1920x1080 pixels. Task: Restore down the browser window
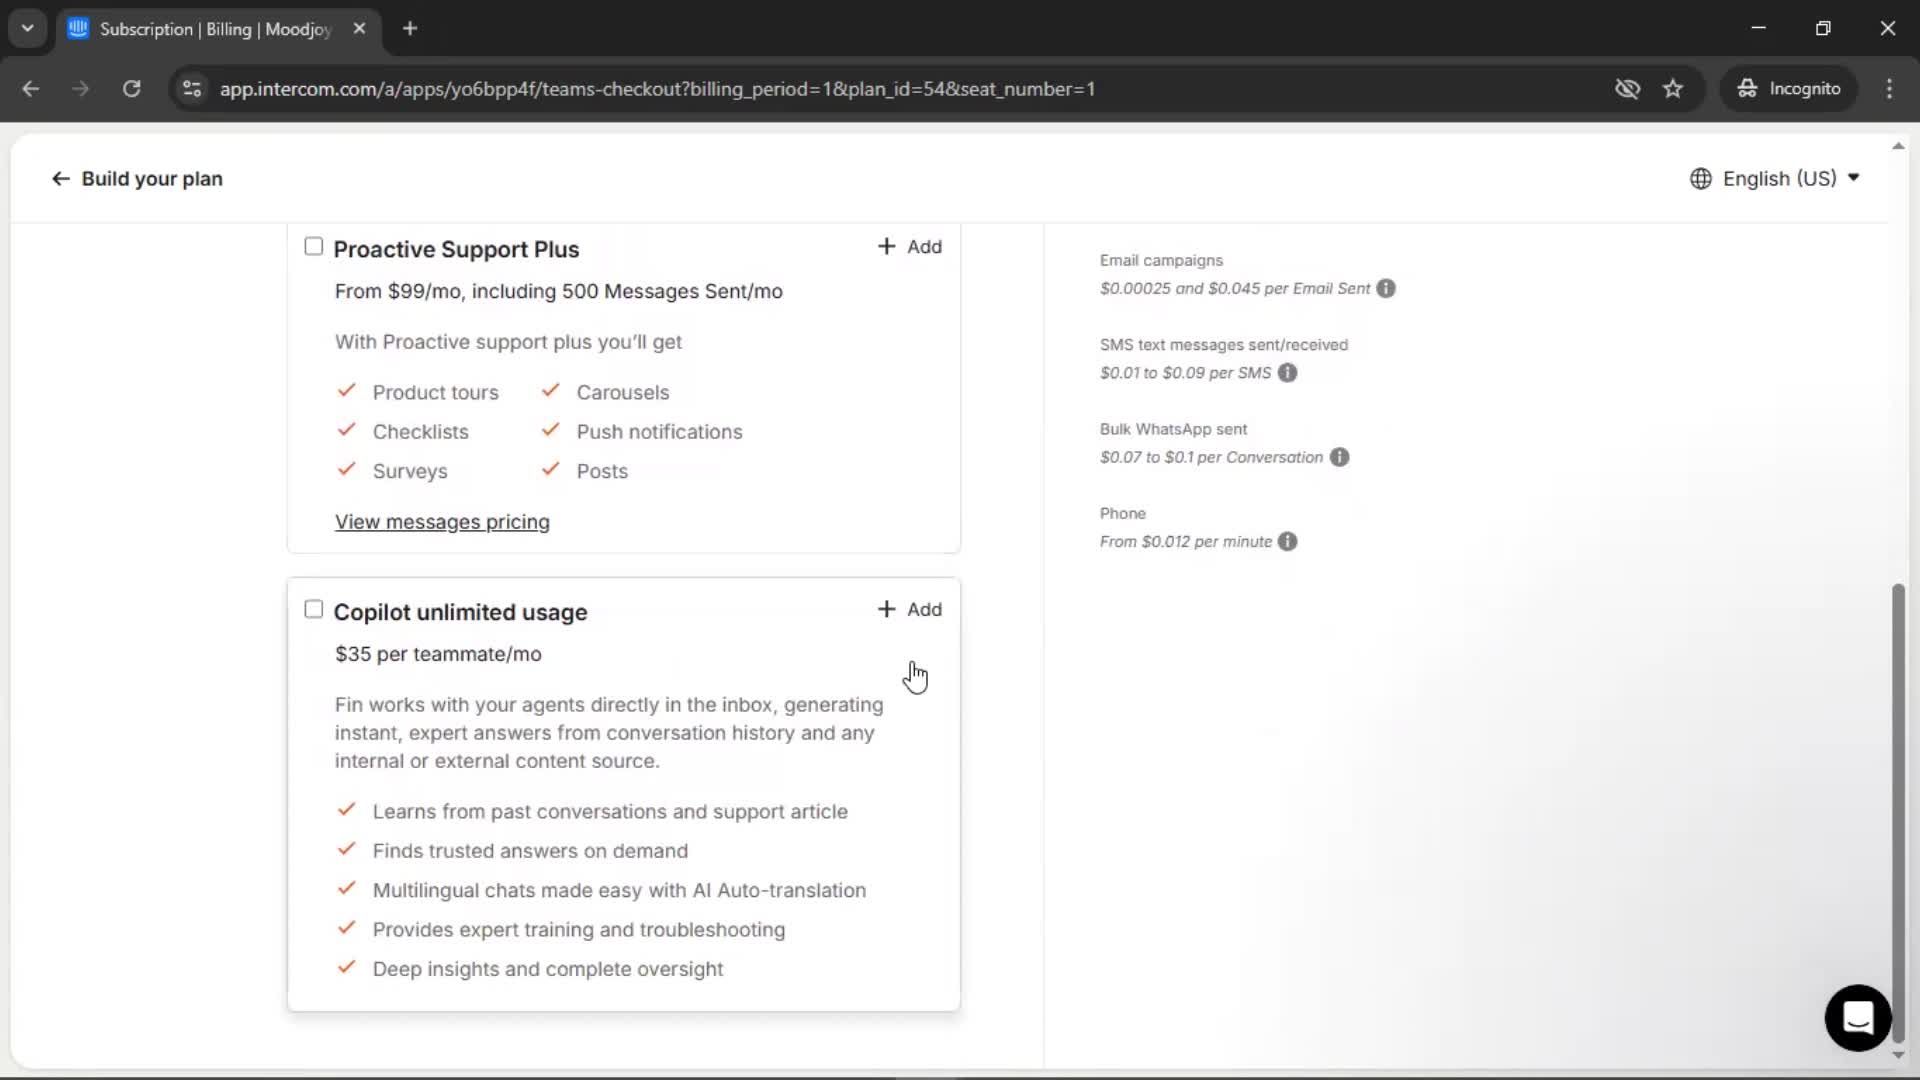tap(1823, 28)
